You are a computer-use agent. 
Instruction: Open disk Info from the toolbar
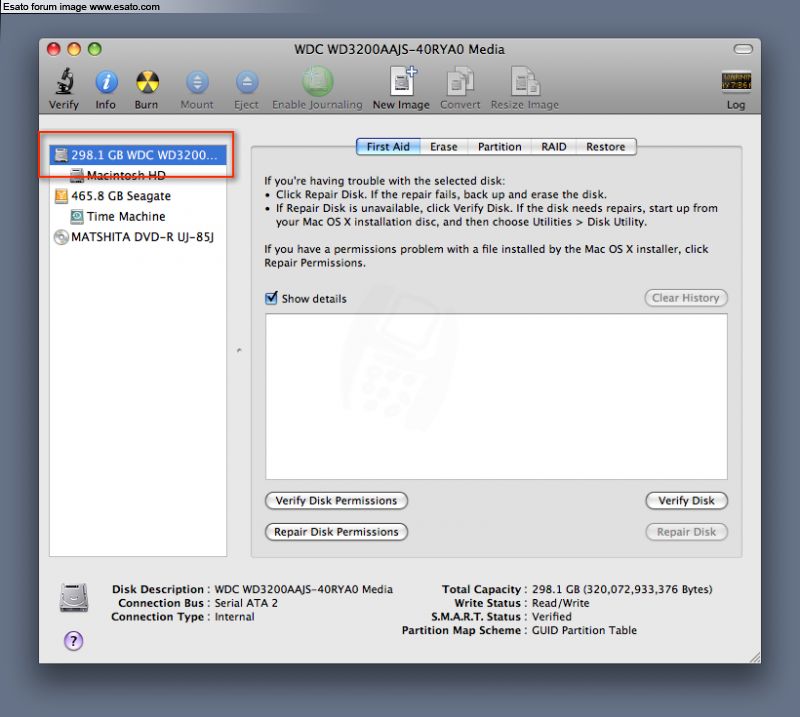click(x=106, y=82)
